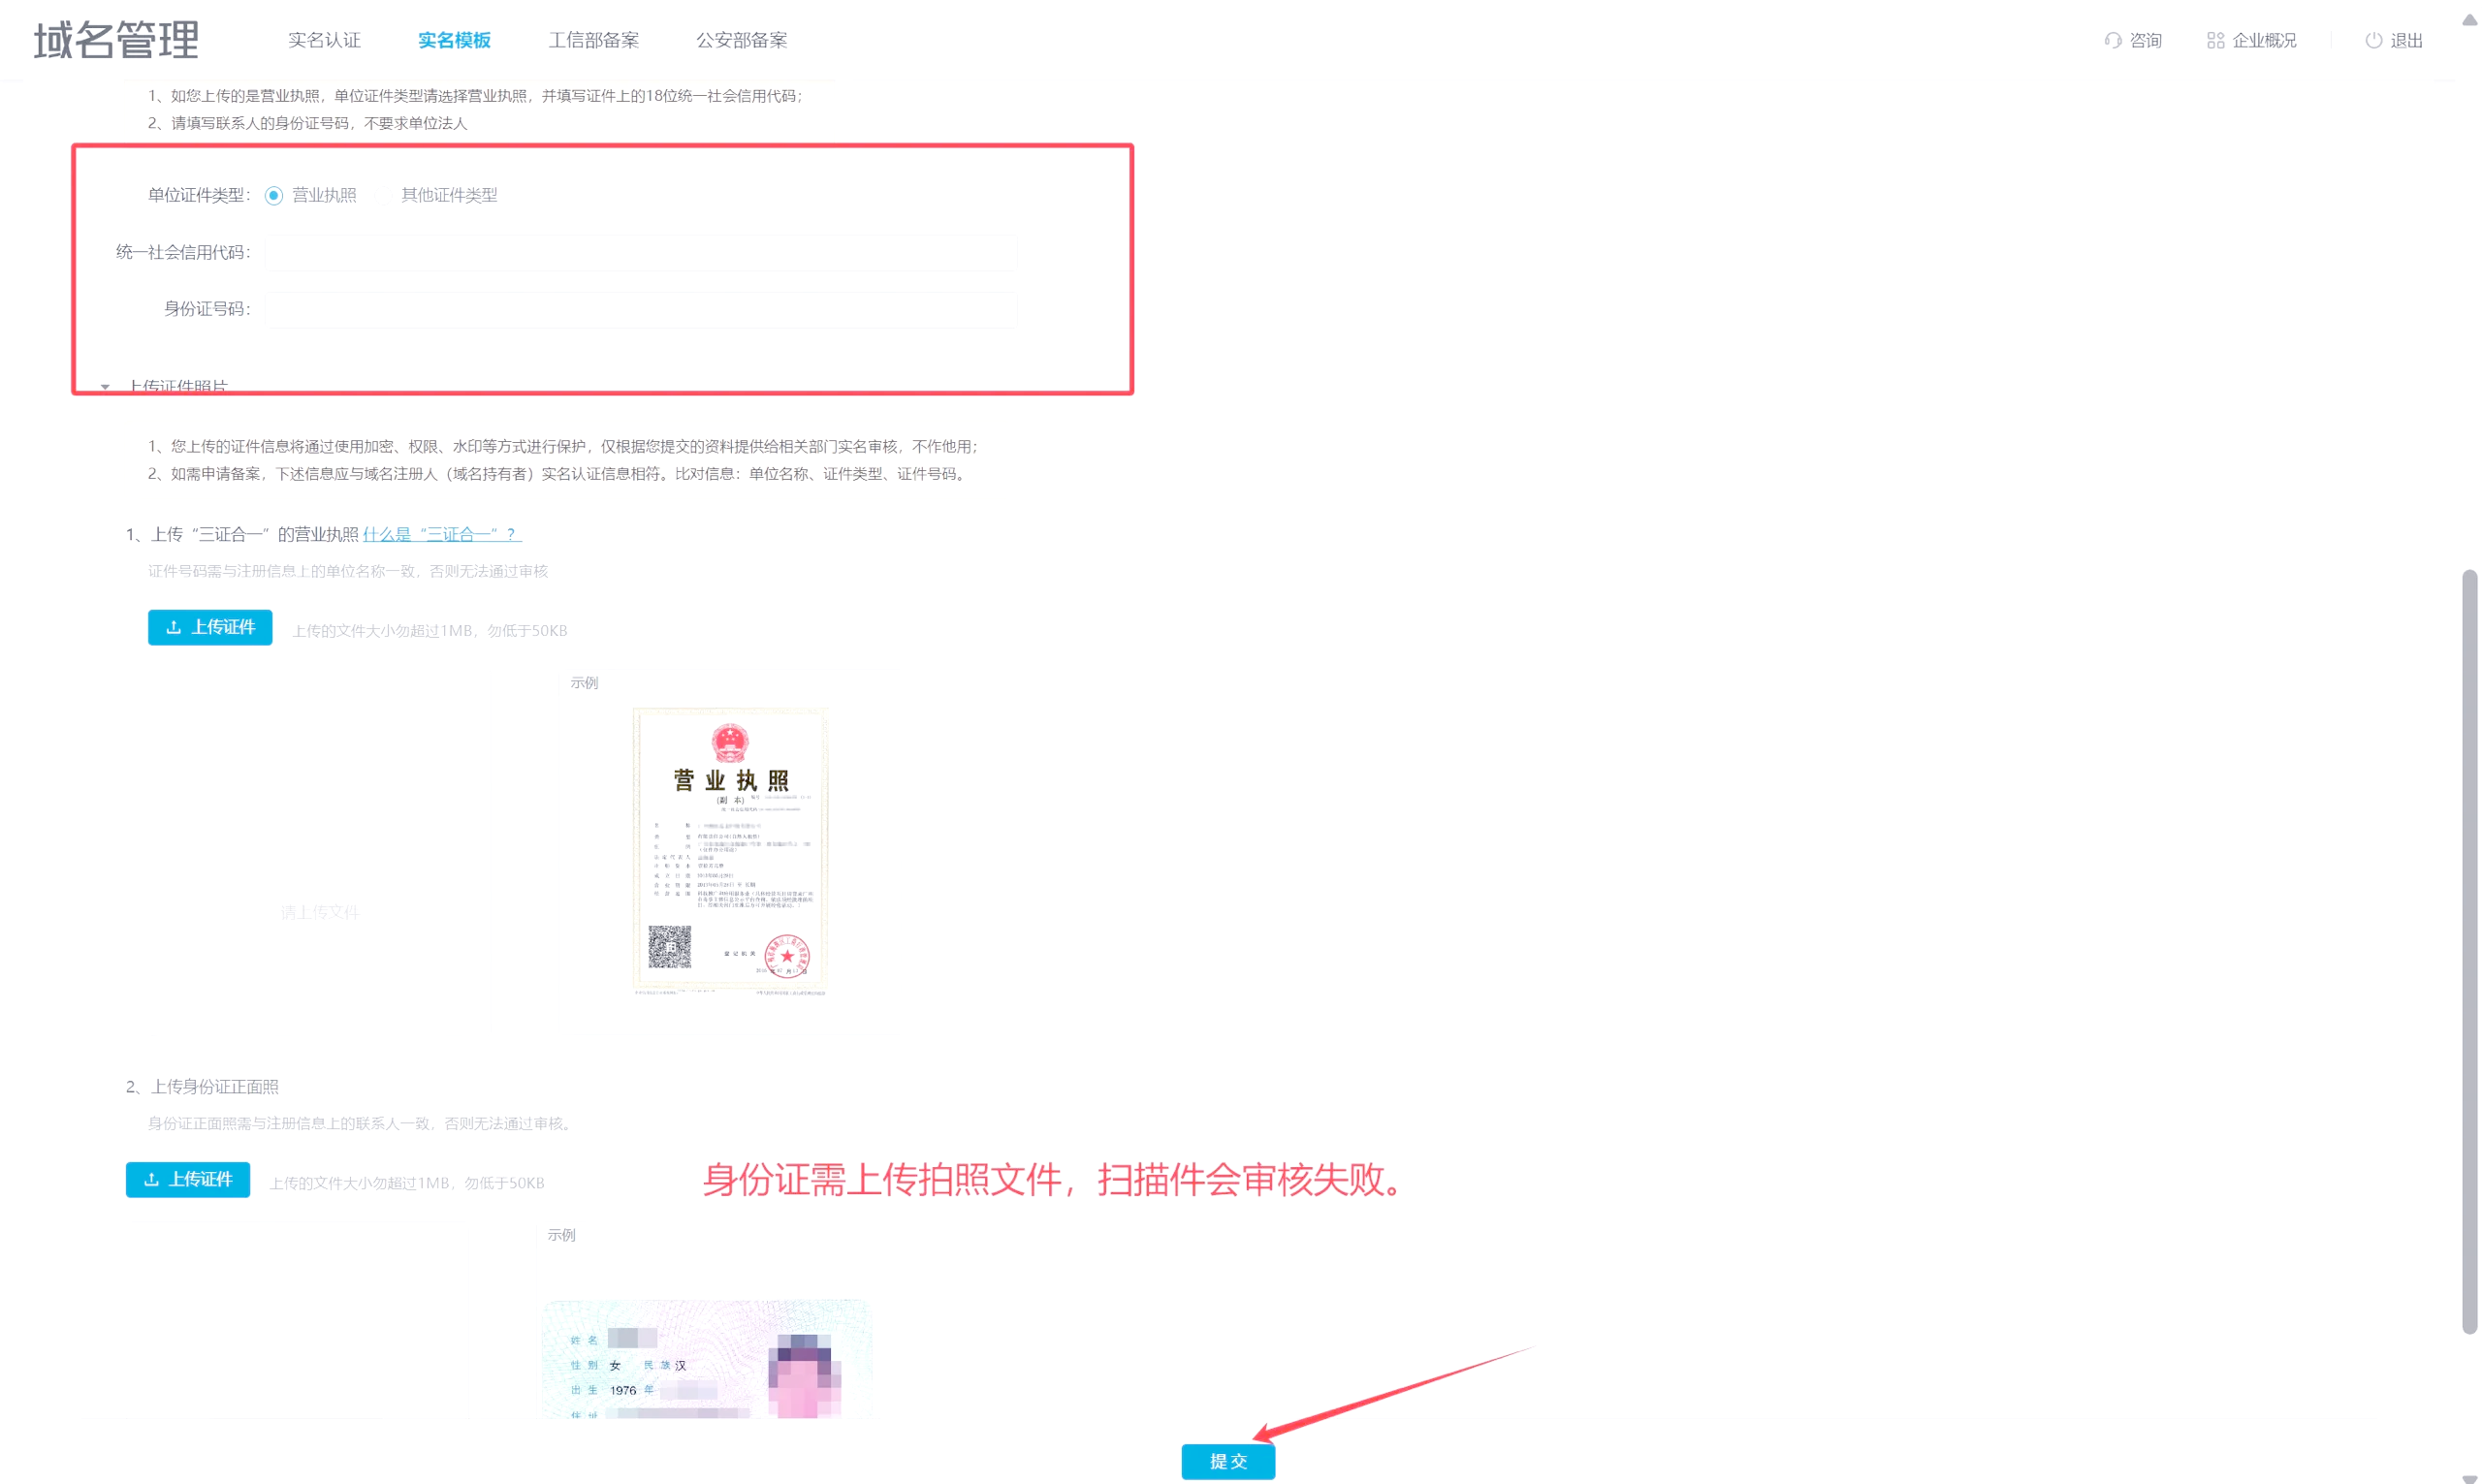Viewport: 2482px width, 1484px height.
Task: Click the grid icon beside 企业概况
Action: tap(2215, 41)
